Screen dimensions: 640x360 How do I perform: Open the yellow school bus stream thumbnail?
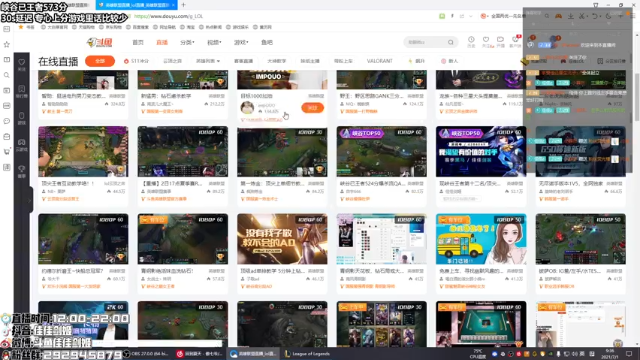[481, 239]
